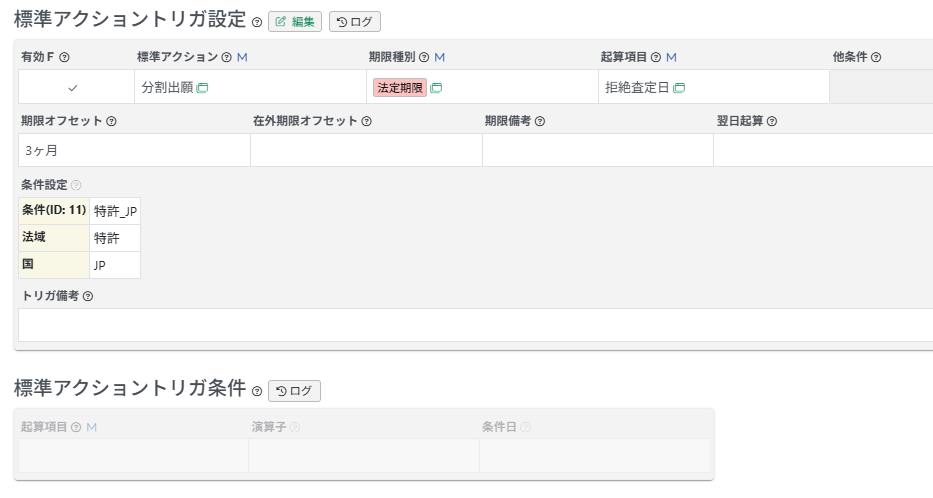Open ログ for 標準アクショントリガ条件
Screen dimensions: 933x498
(294, 391)
